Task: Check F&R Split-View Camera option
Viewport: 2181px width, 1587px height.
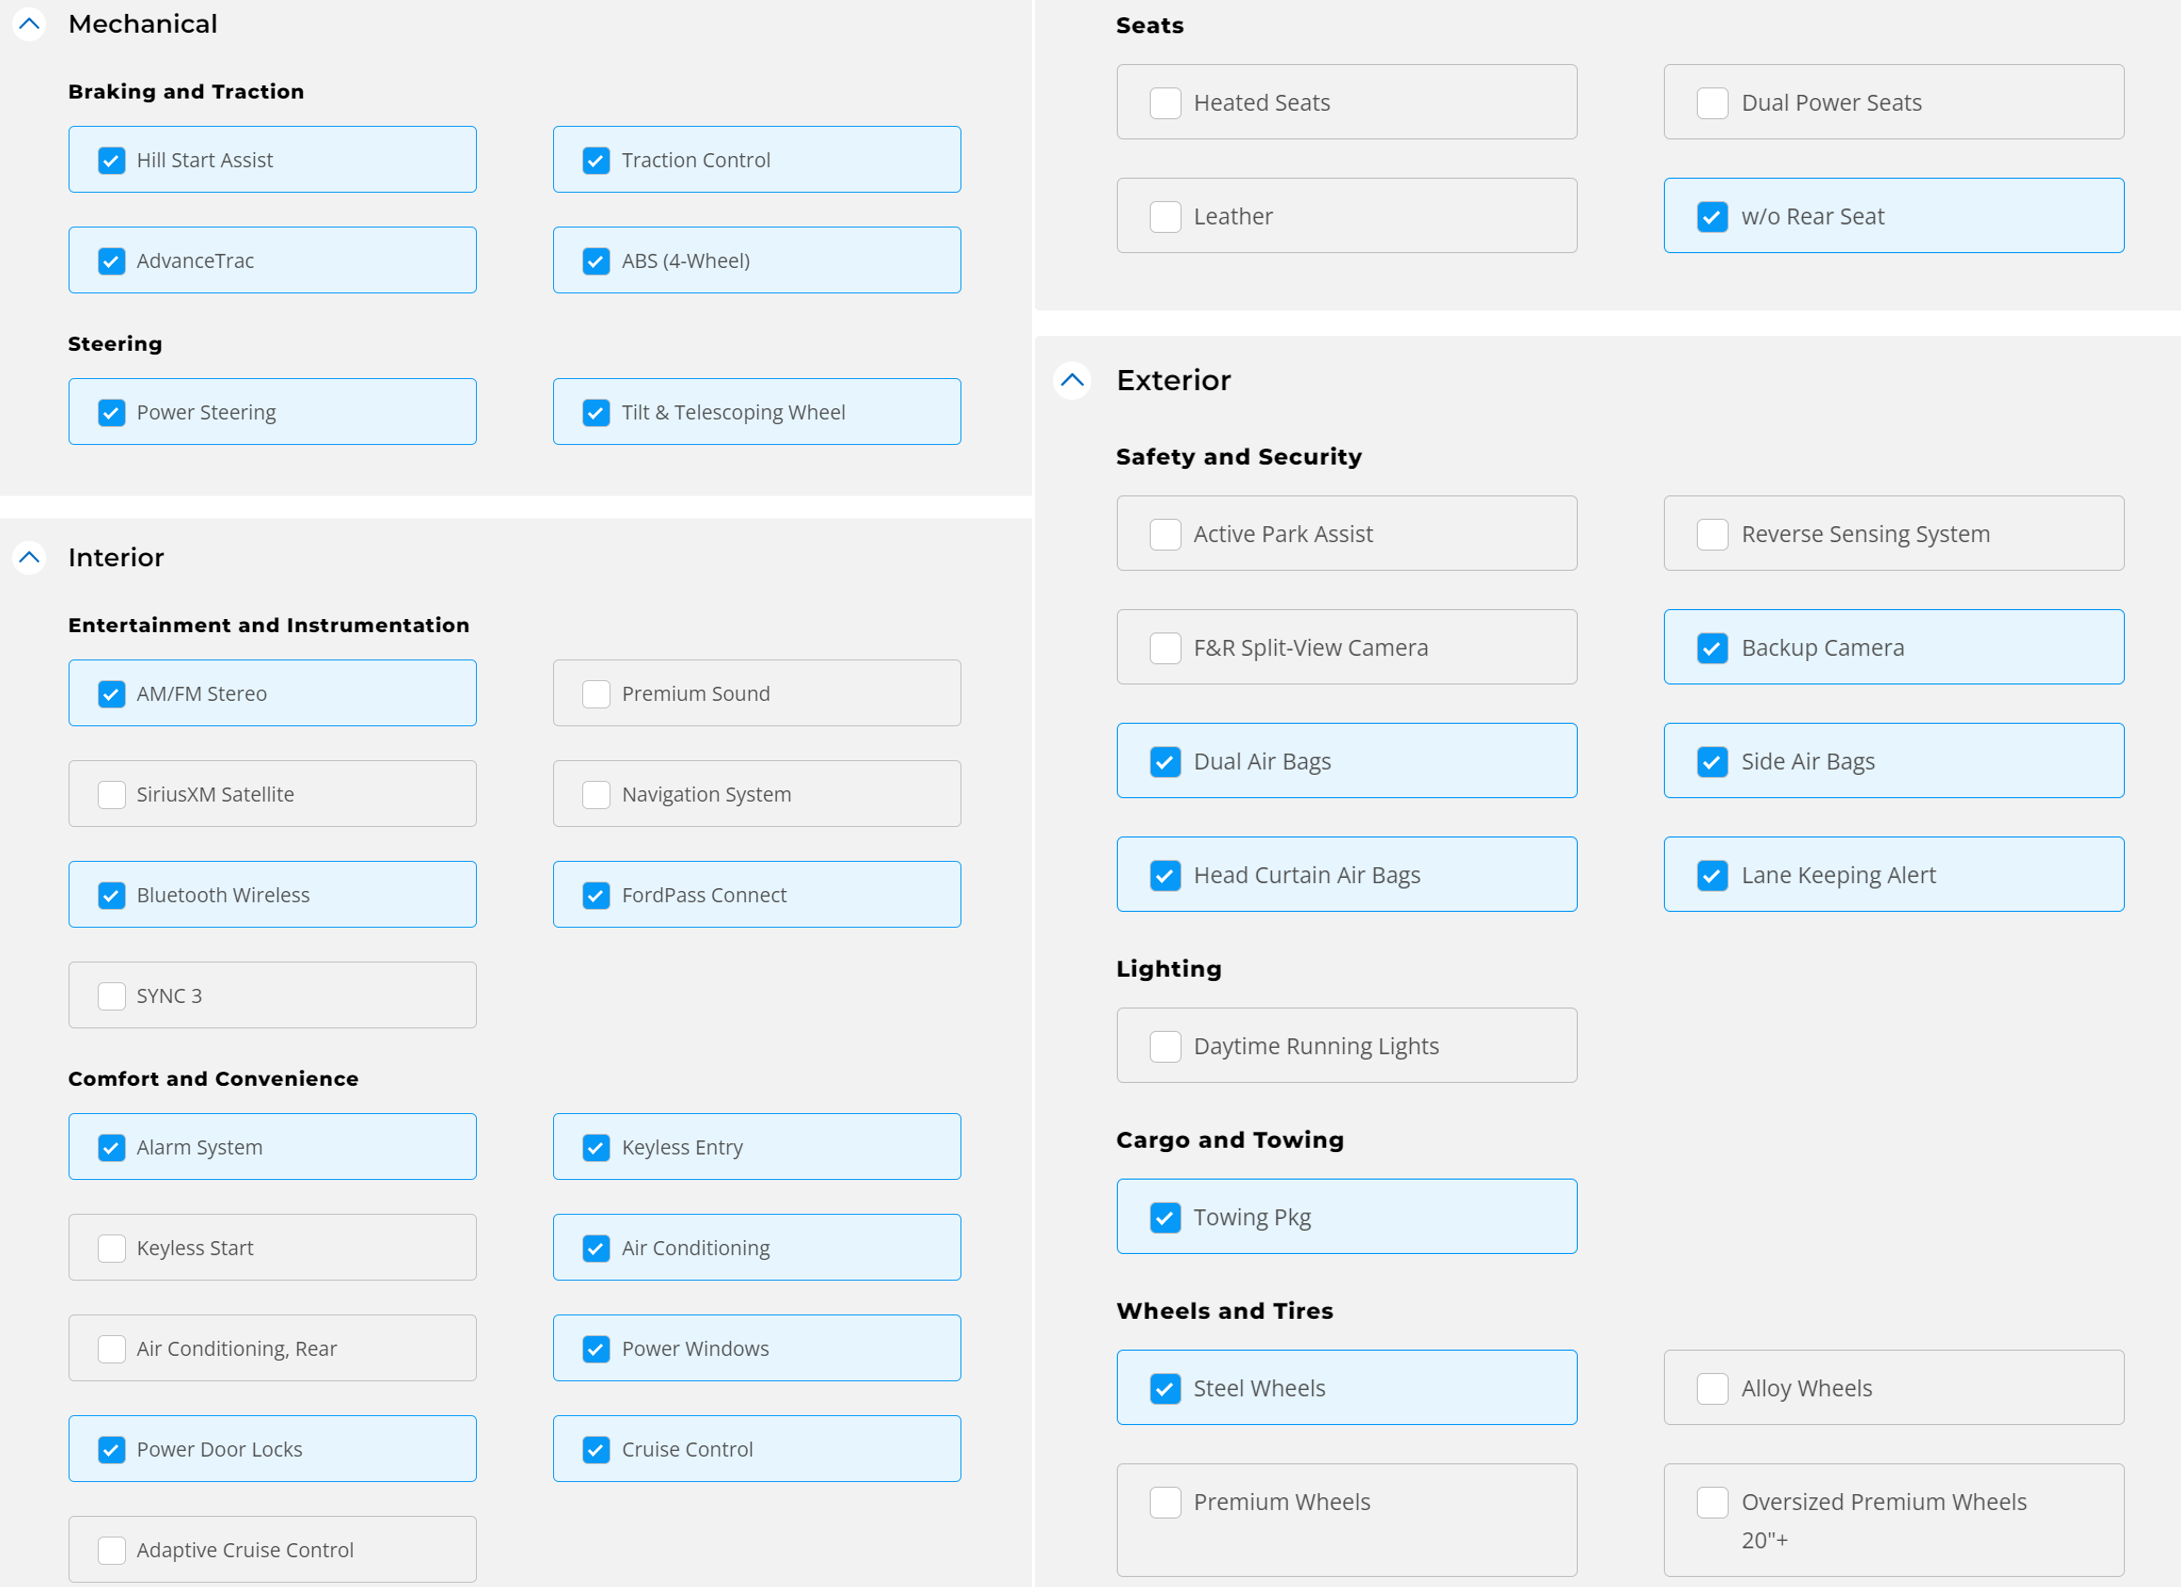Action: pos(1165,648)
